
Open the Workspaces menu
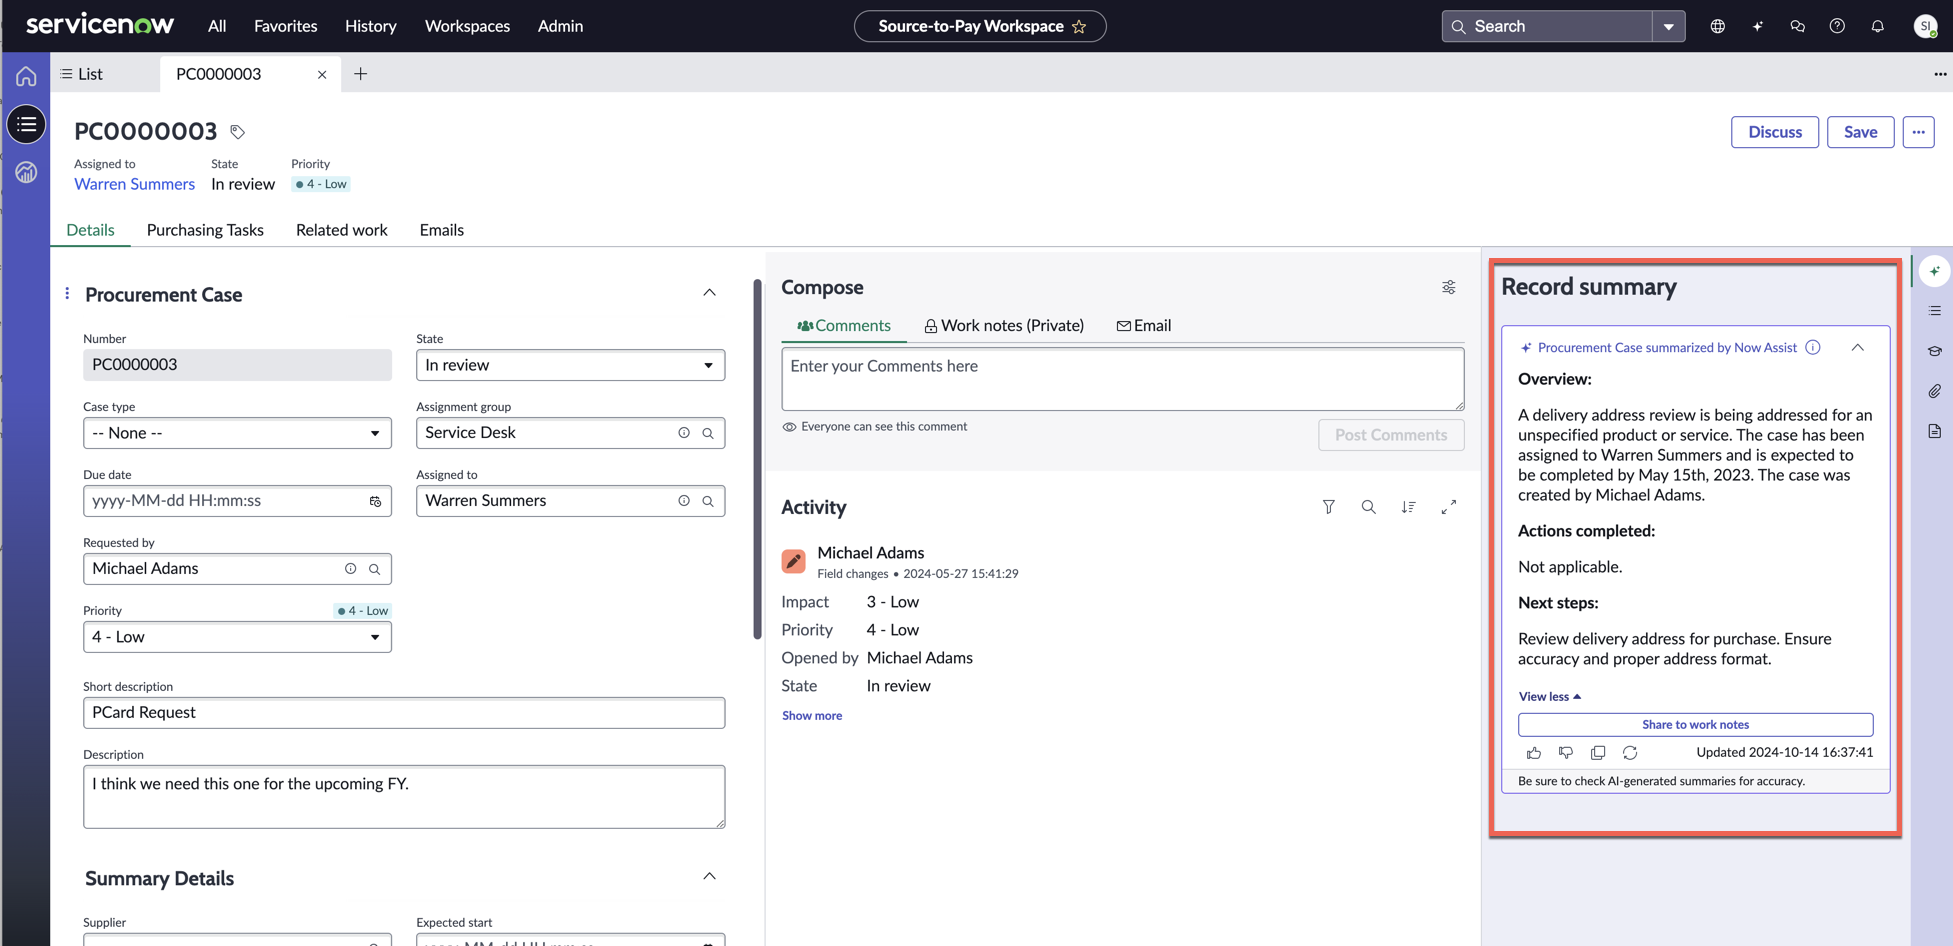pyautogui.click(x=467, y=26)
